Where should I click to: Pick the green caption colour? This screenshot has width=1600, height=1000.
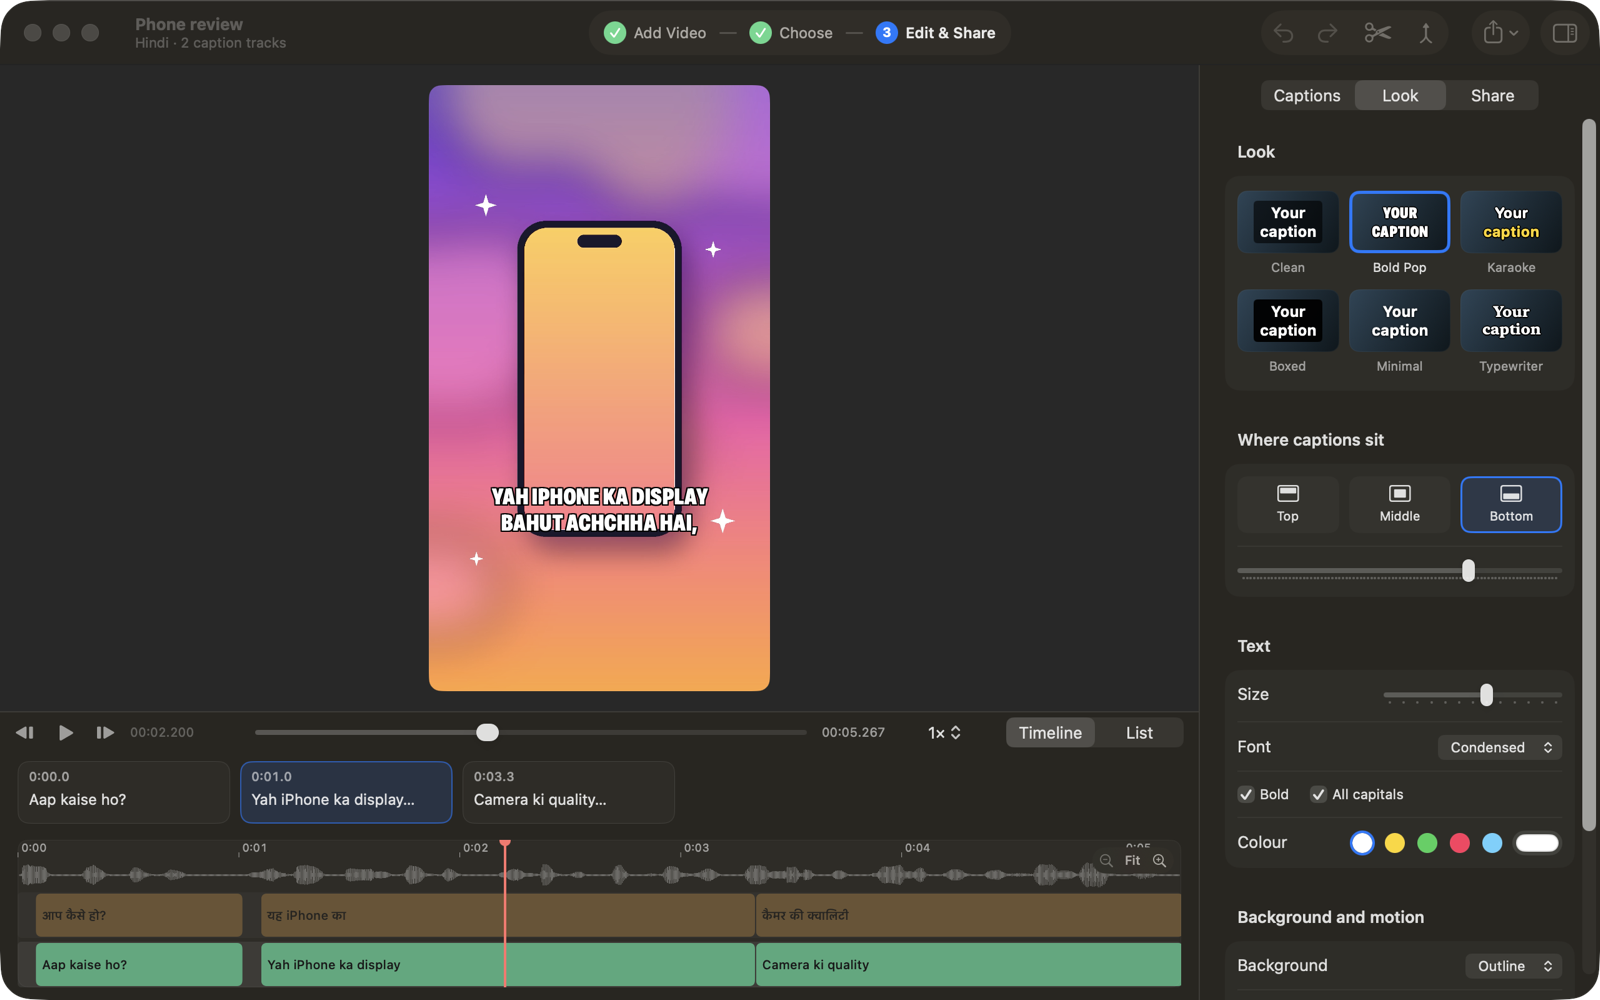[1427, 843]
